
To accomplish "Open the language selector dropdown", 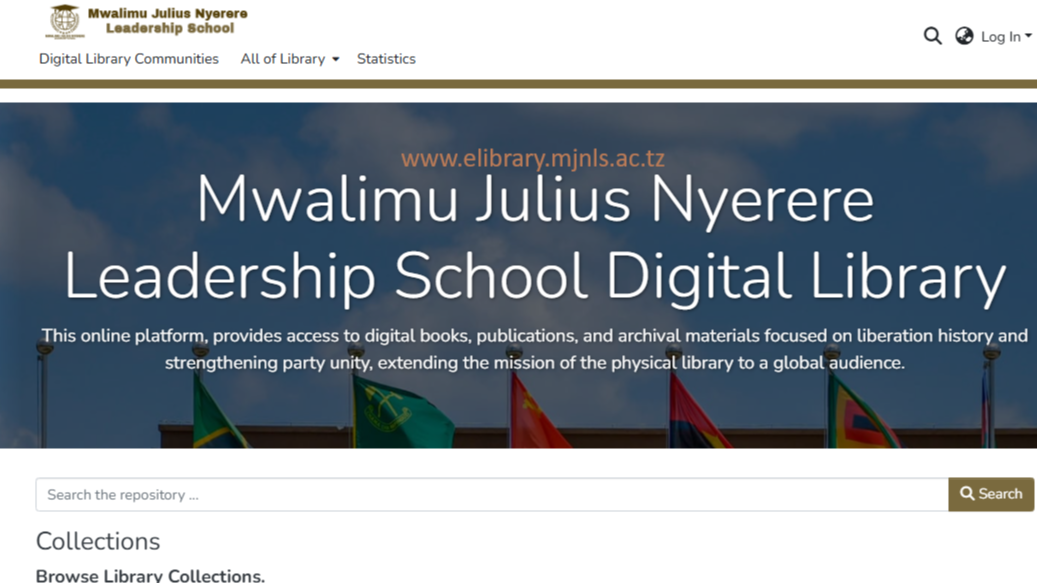I will click(963, 35).
